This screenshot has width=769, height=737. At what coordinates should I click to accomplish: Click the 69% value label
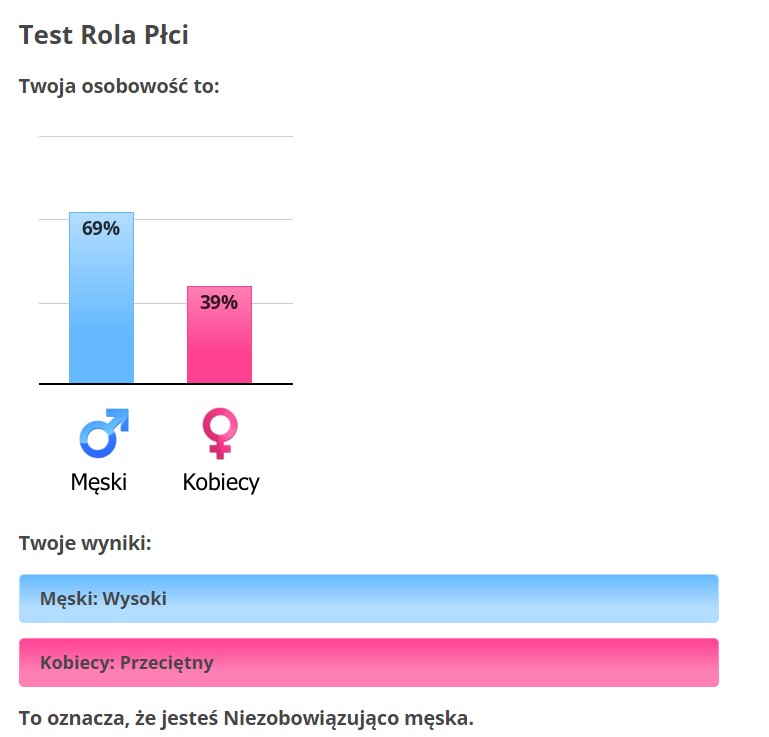click(101, 228)
